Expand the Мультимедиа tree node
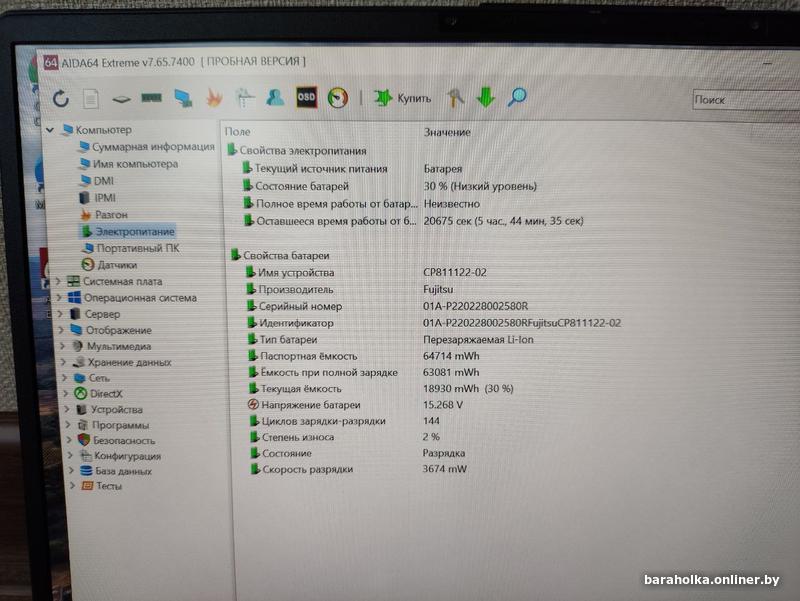This screenshot has height=601, width=800. point(63,346)
